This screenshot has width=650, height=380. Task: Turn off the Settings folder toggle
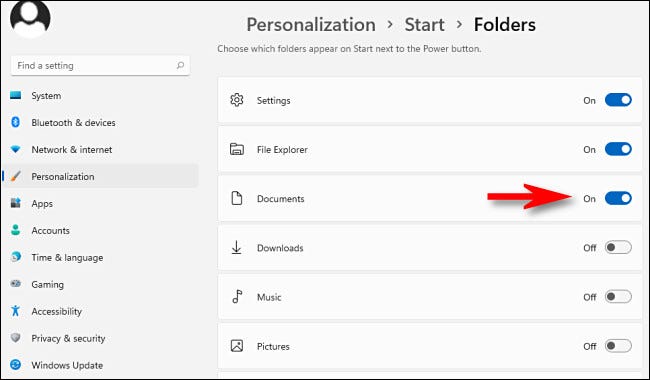click(618, 100)
